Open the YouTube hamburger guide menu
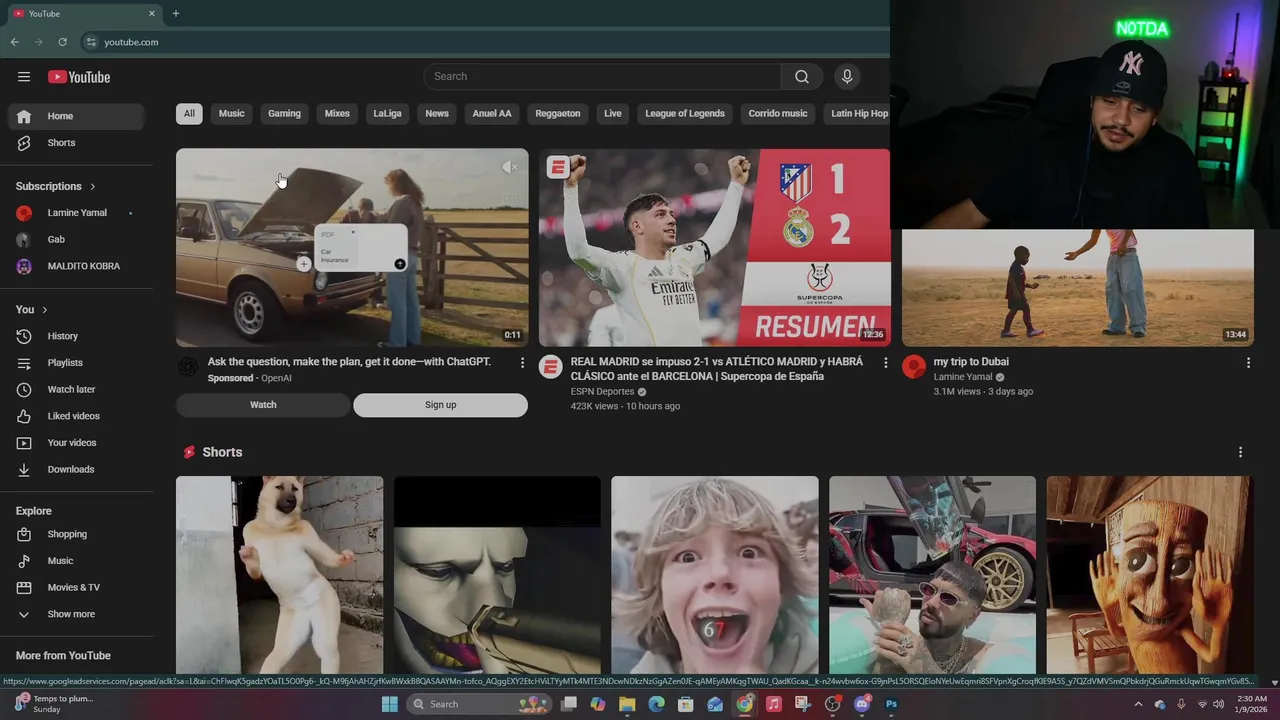Viewport: 1280px width, 720px height. coord(24,77)
